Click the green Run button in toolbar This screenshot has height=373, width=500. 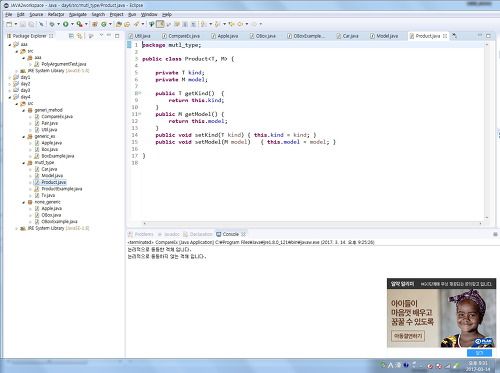pyautogui.click(x=66, y=24)
